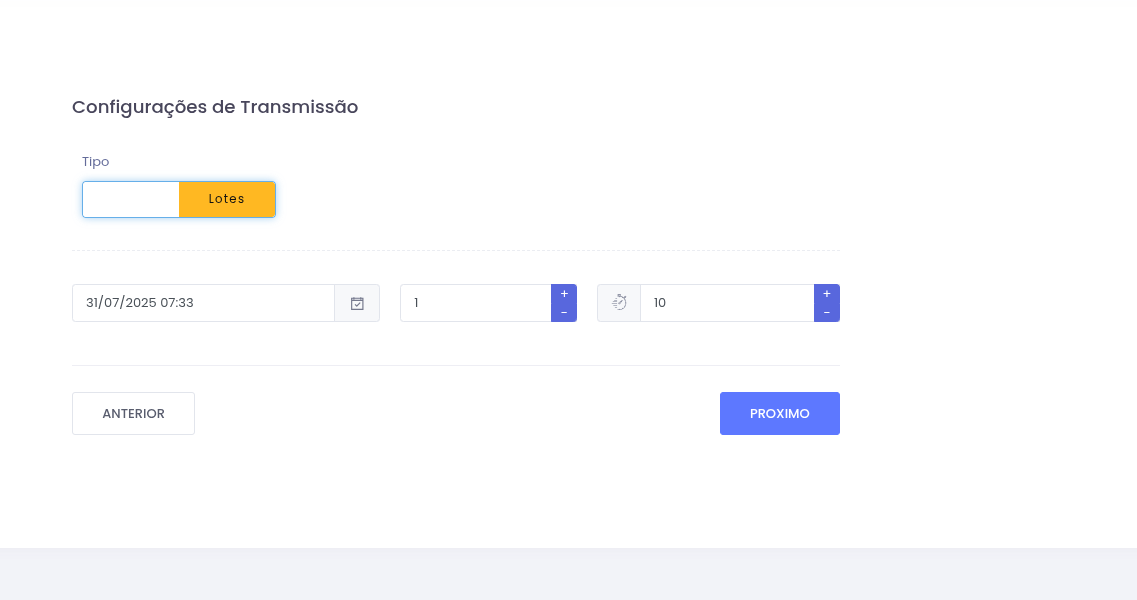
Task: Click the year 2025 in the date field
Action: (x=141, y=303)
